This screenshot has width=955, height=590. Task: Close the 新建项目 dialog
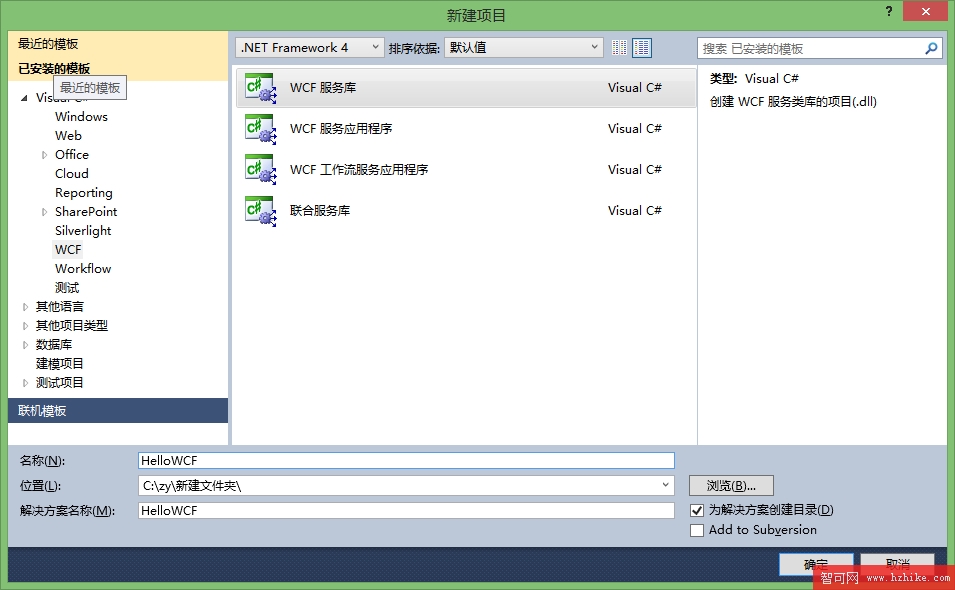(925, 12)
